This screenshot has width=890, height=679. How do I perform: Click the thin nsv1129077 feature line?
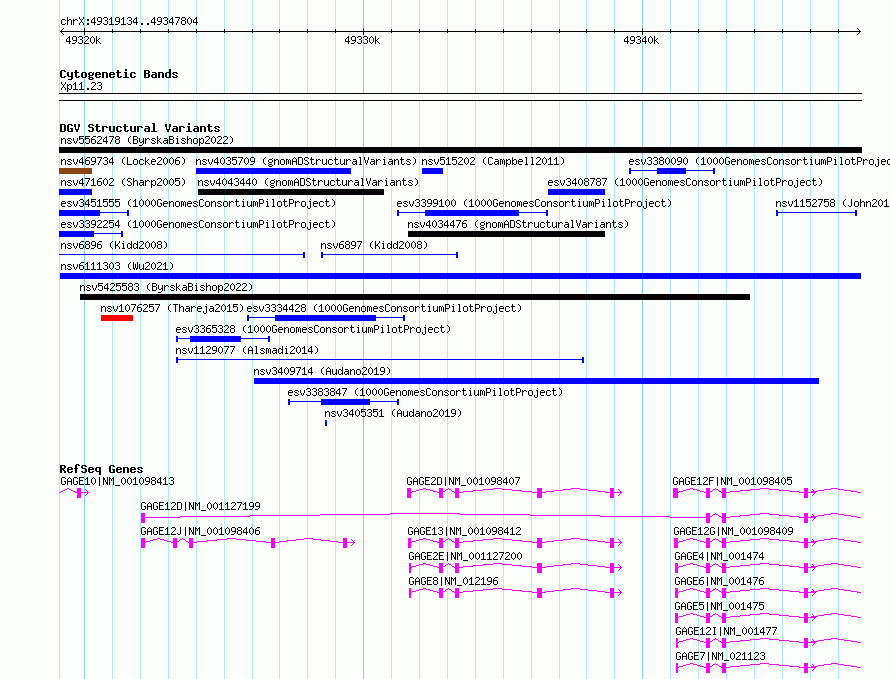380,360
